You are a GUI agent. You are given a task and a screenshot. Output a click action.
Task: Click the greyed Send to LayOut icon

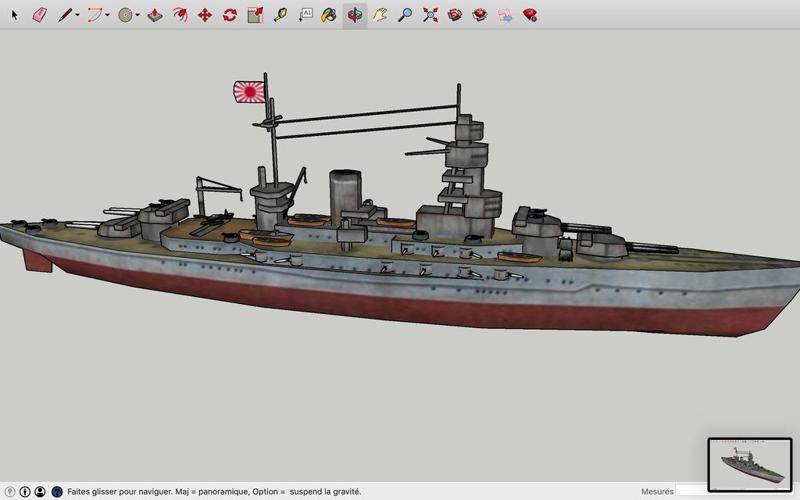(505, 15)
